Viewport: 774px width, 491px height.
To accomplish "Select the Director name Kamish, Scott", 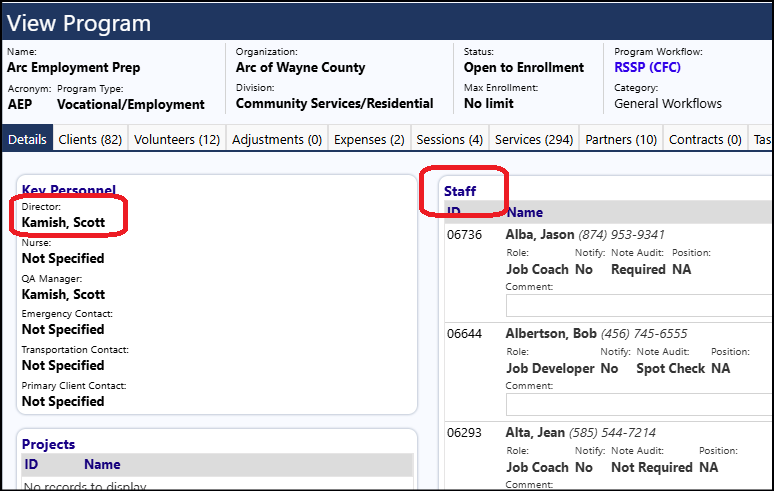I will (x=63, y=222).
